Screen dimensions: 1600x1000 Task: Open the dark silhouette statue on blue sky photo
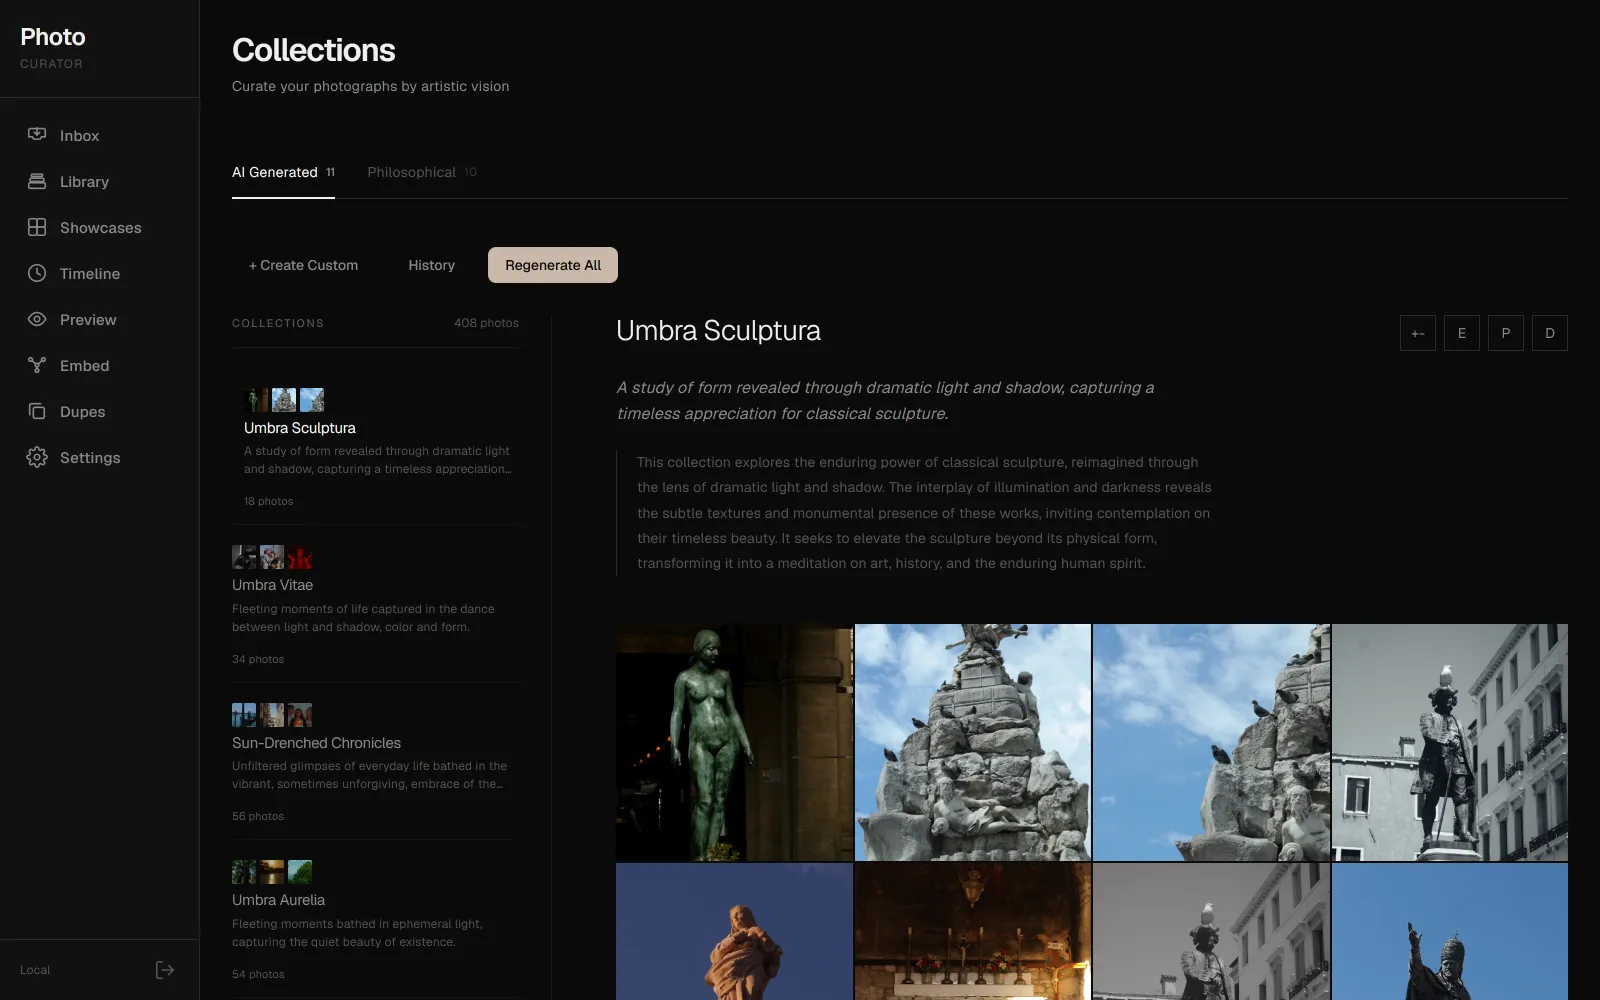click(1450, 931)
